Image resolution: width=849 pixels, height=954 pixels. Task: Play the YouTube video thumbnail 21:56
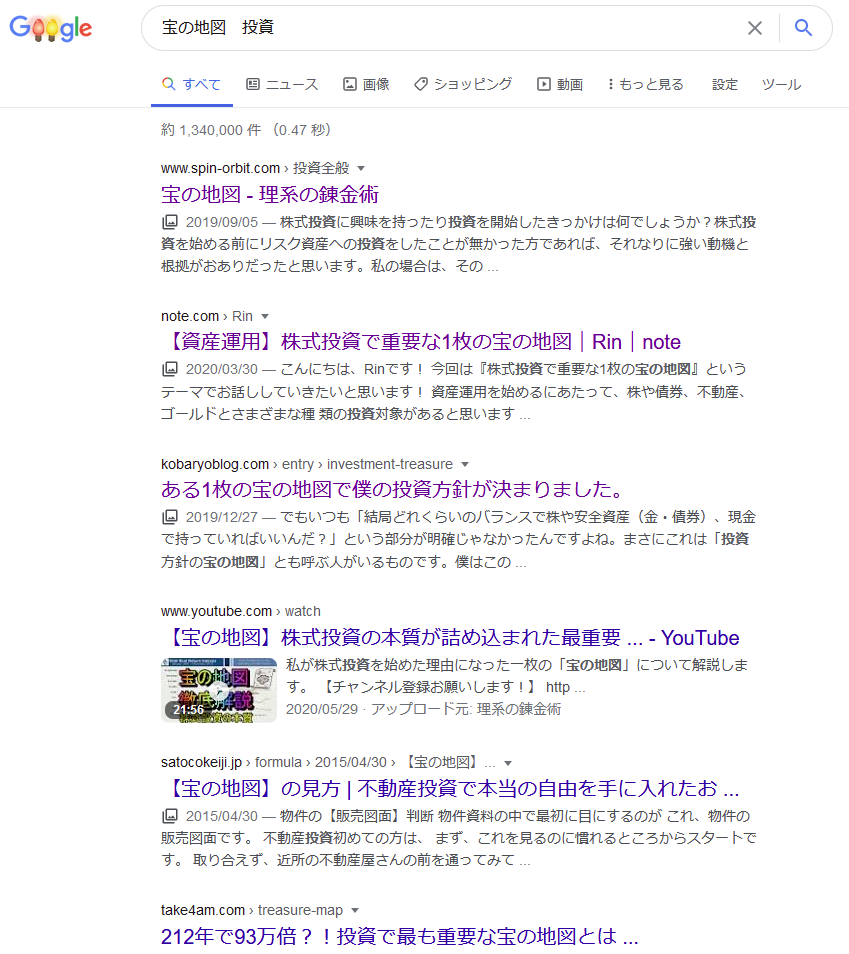point(219,690)
